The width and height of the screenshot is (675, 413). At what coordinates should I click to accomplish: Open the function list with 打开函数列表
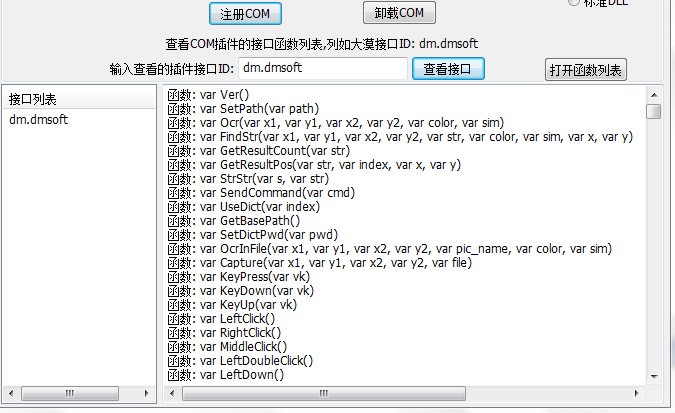pyautogui.click(x=585, y=70)
